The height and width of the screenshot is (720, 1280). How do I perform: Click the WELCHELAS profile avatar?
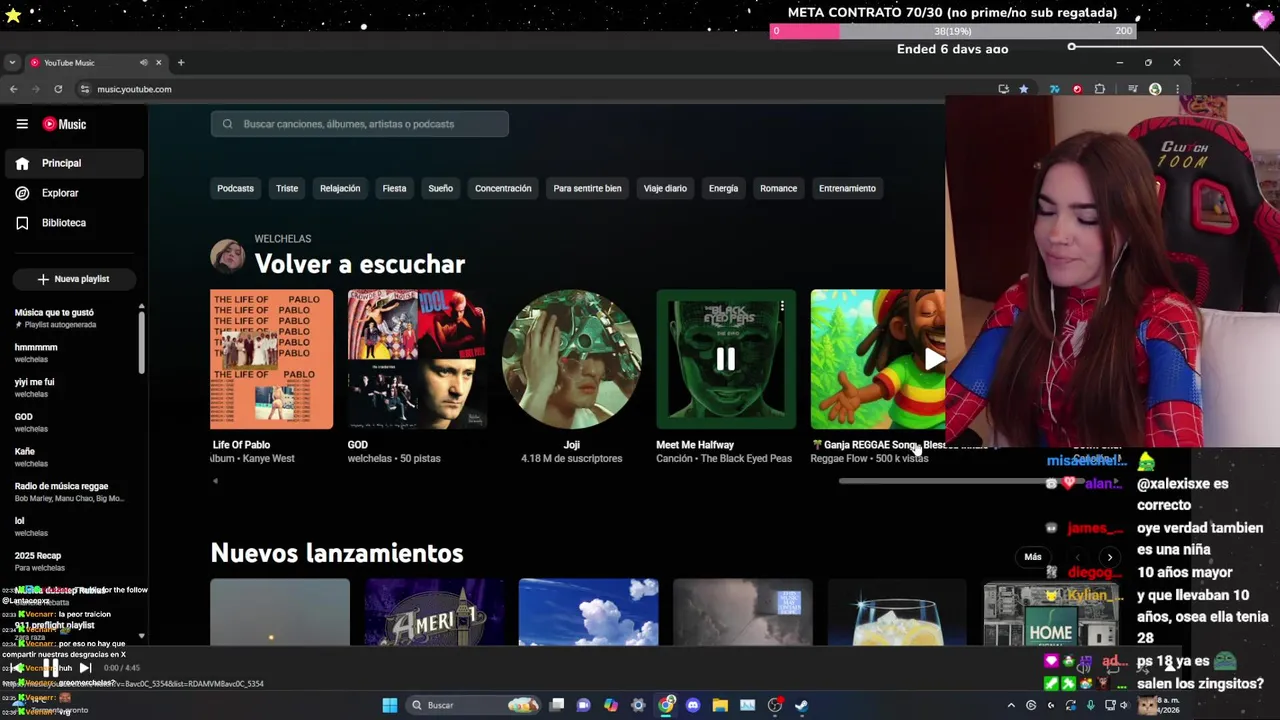227,257
